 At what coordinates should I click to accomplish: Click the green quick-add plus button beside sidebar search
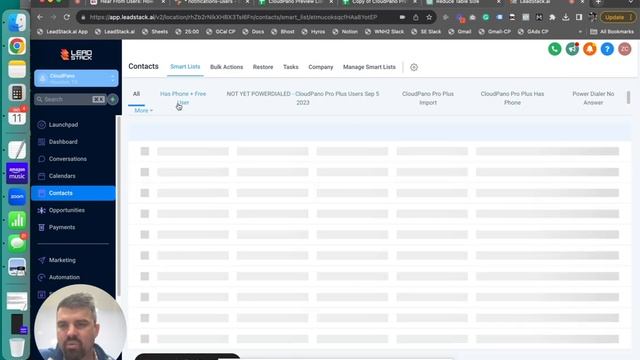113,99
